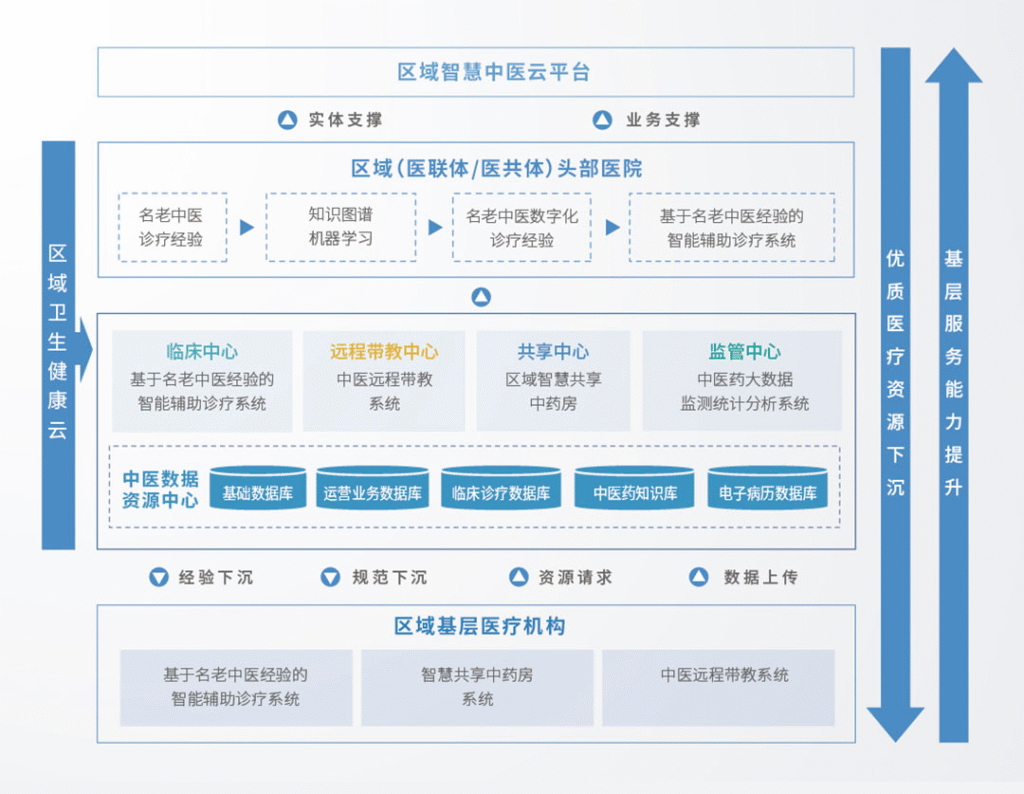This screenshot has height=794, width=1024.
Task: Open the 共享中心 card
Action: tap(553, 381)
